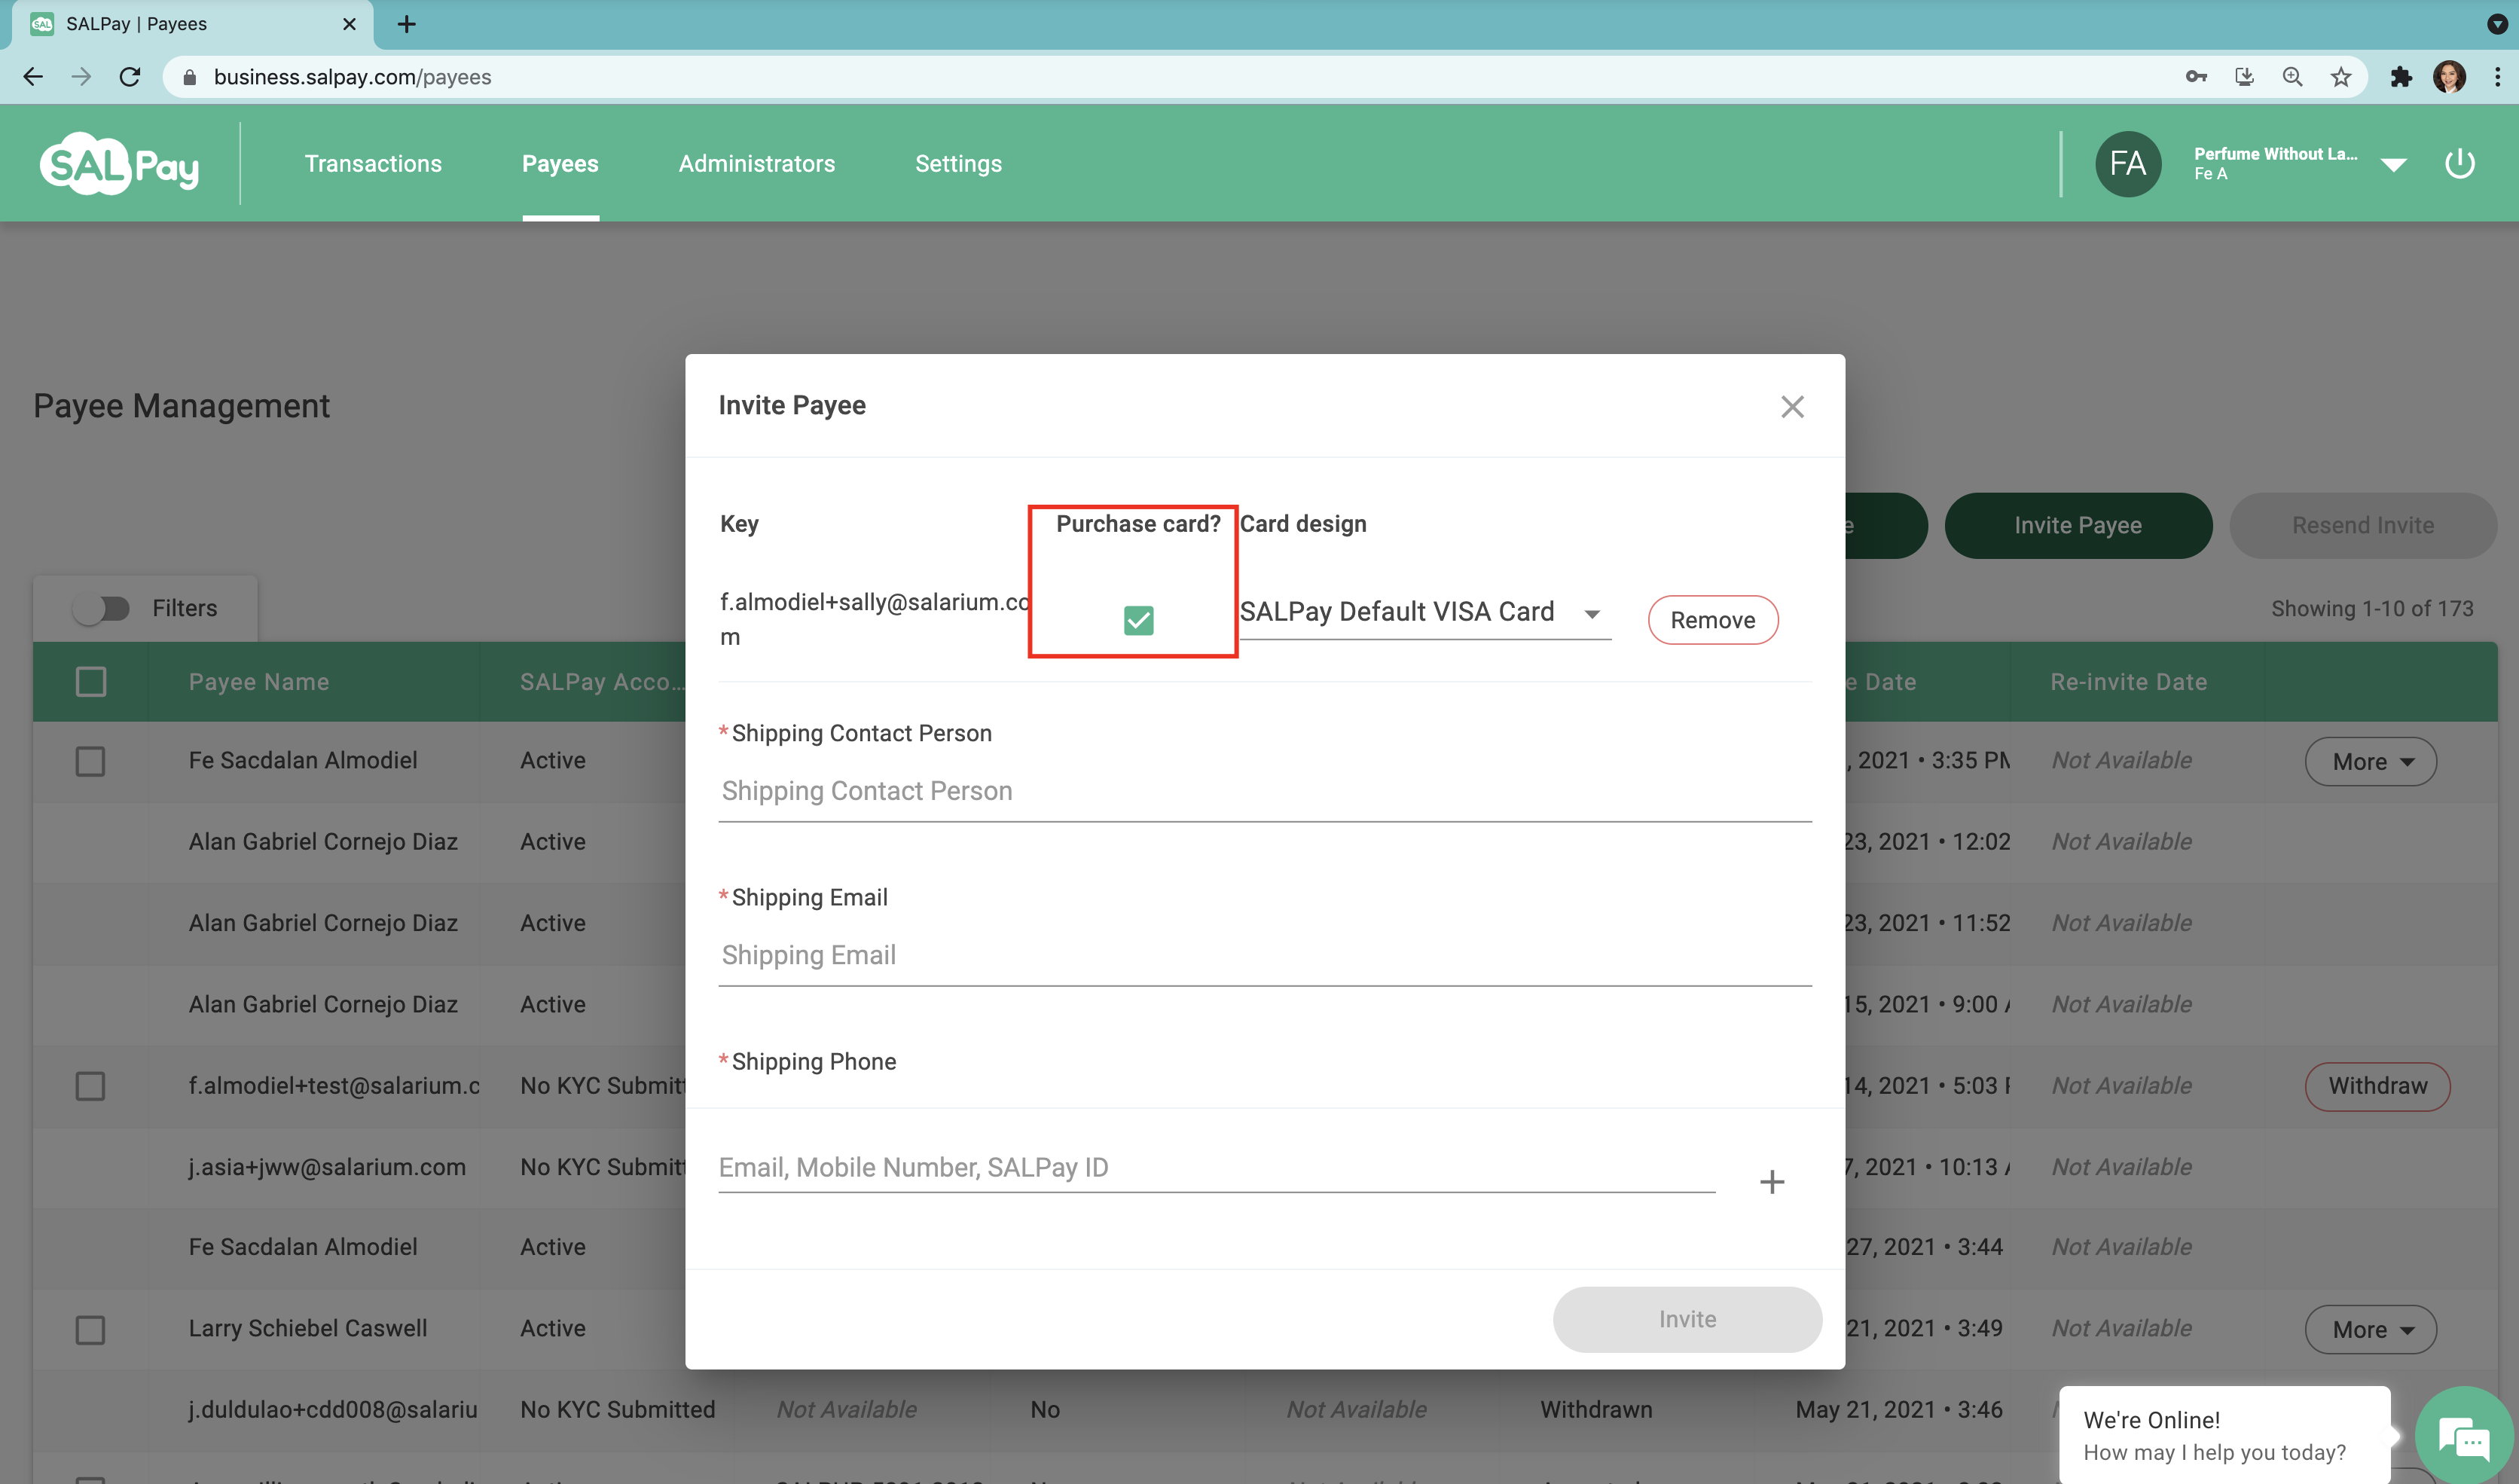Focus the Shipping Email field
Viewport: 2519px width, 1484px height.
coord(1264,955)
